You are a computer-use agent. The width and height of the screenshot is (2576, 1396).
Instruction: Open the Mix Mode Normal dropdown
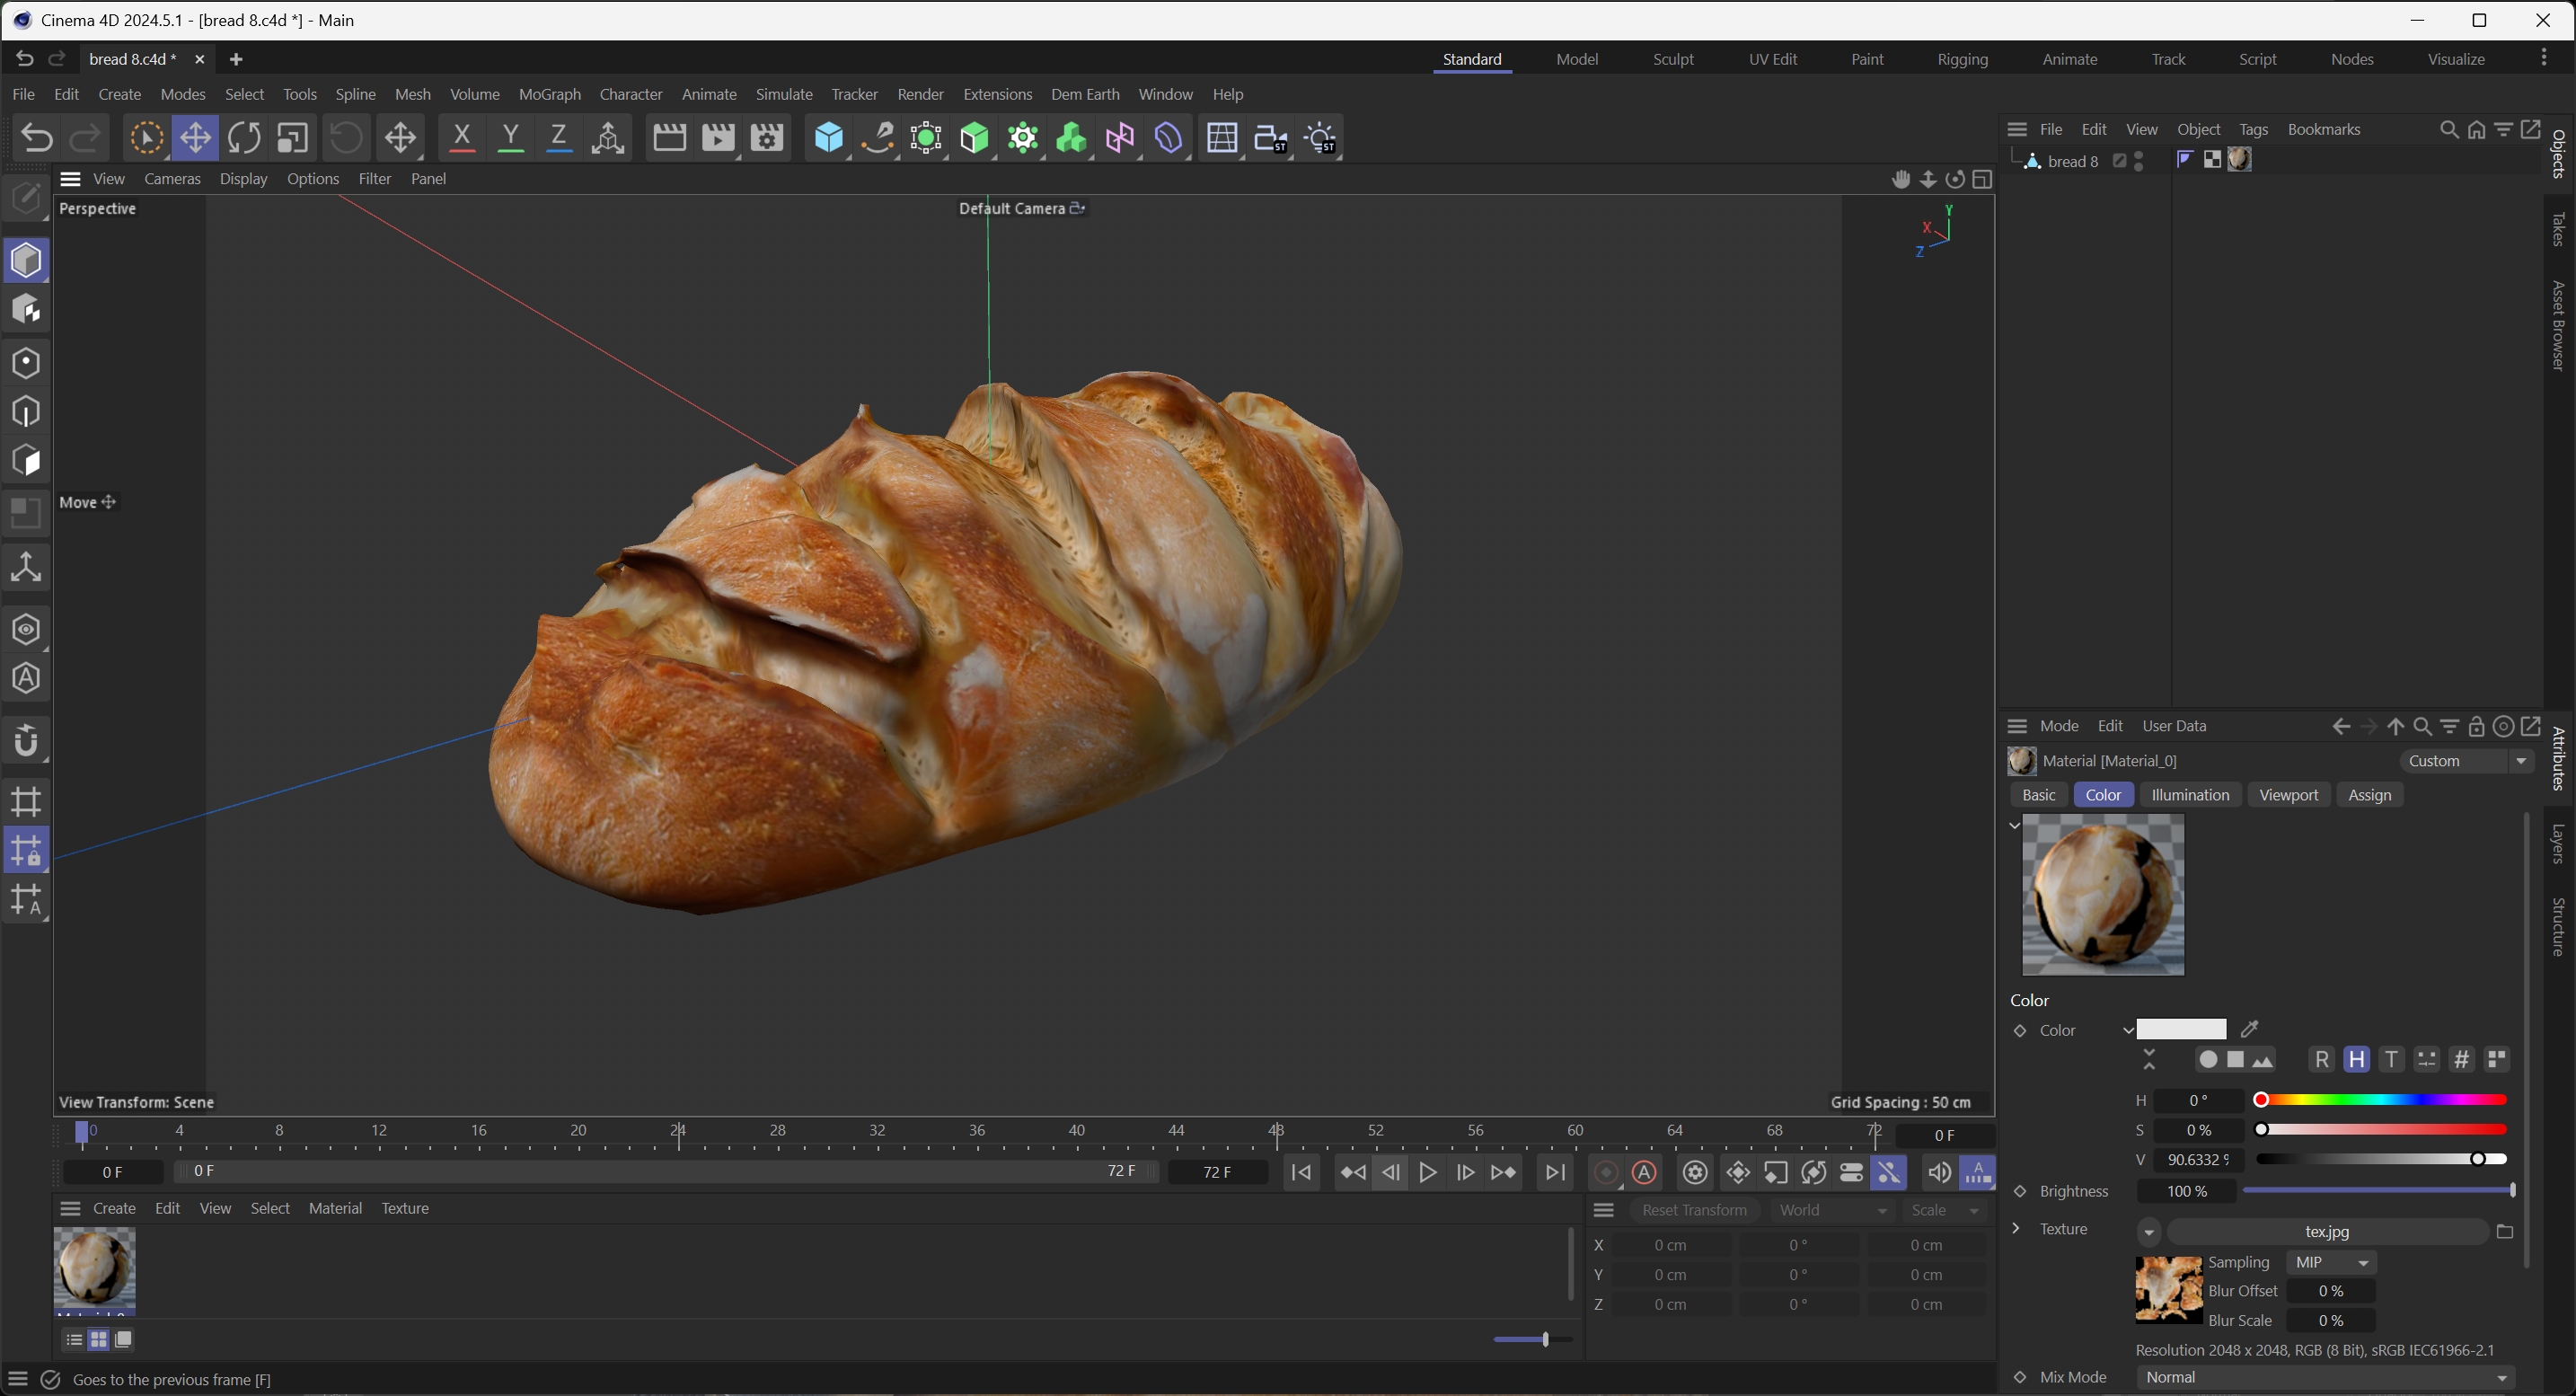2326,1377
